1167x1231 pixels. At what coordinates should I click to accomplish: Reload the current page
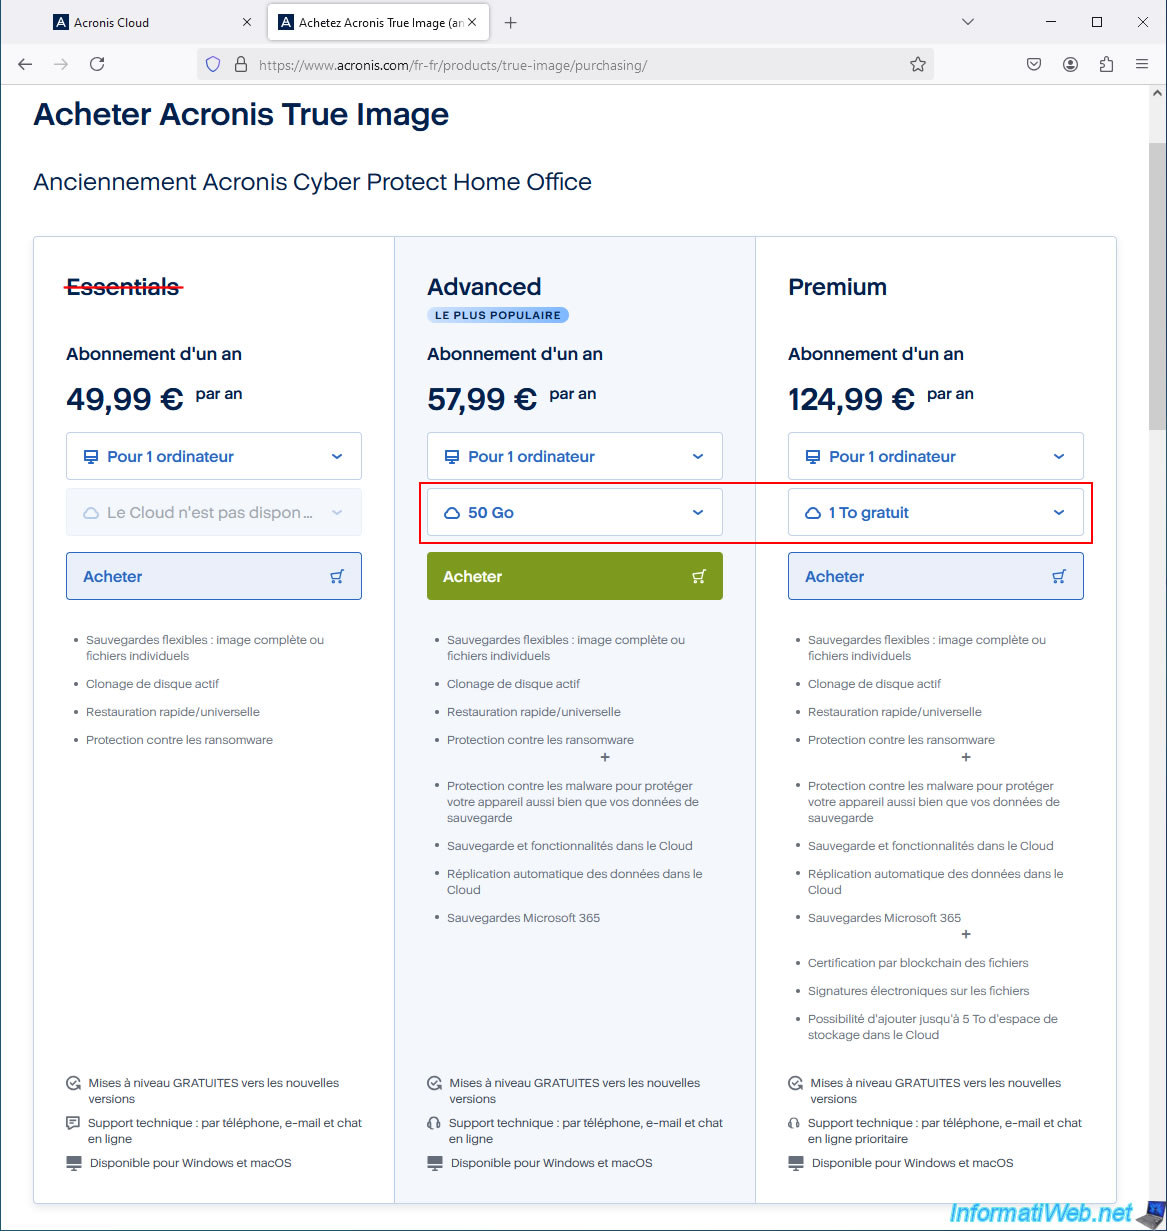[97, 64]
